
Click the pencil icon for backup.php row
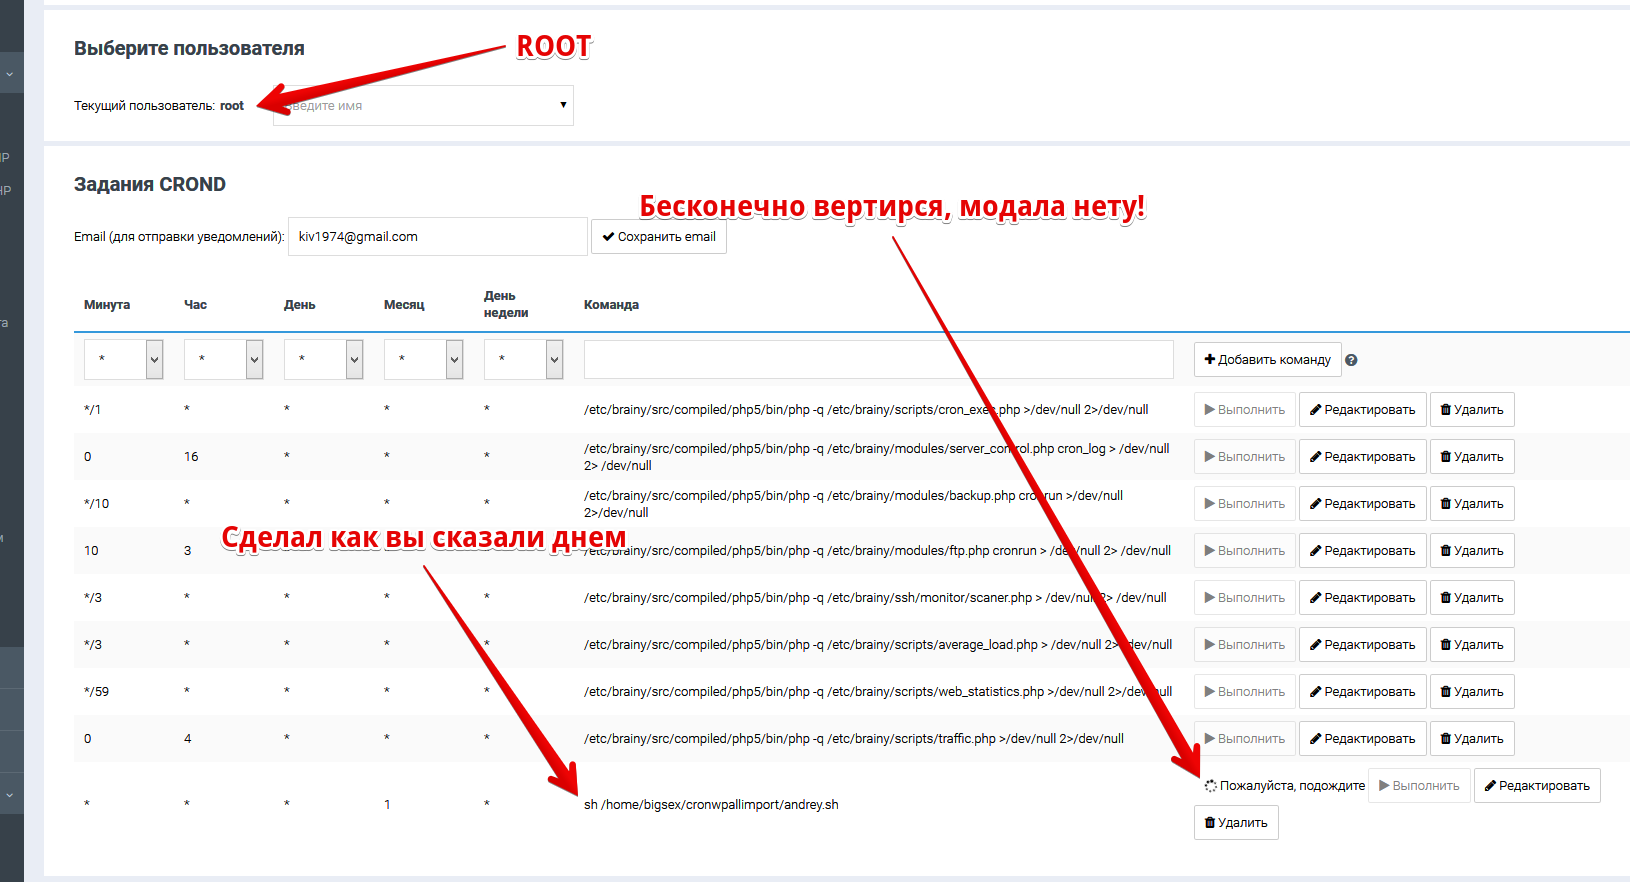(1316, 504)
